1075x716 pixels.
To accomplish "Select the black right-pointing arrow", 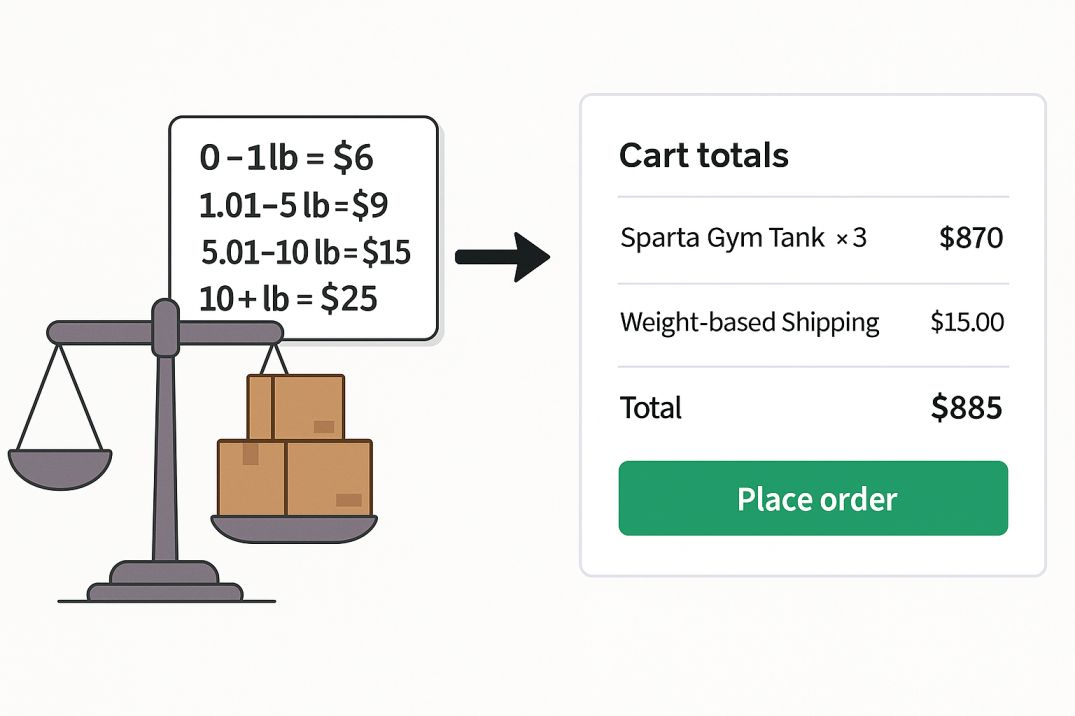I will pos(503,257).
